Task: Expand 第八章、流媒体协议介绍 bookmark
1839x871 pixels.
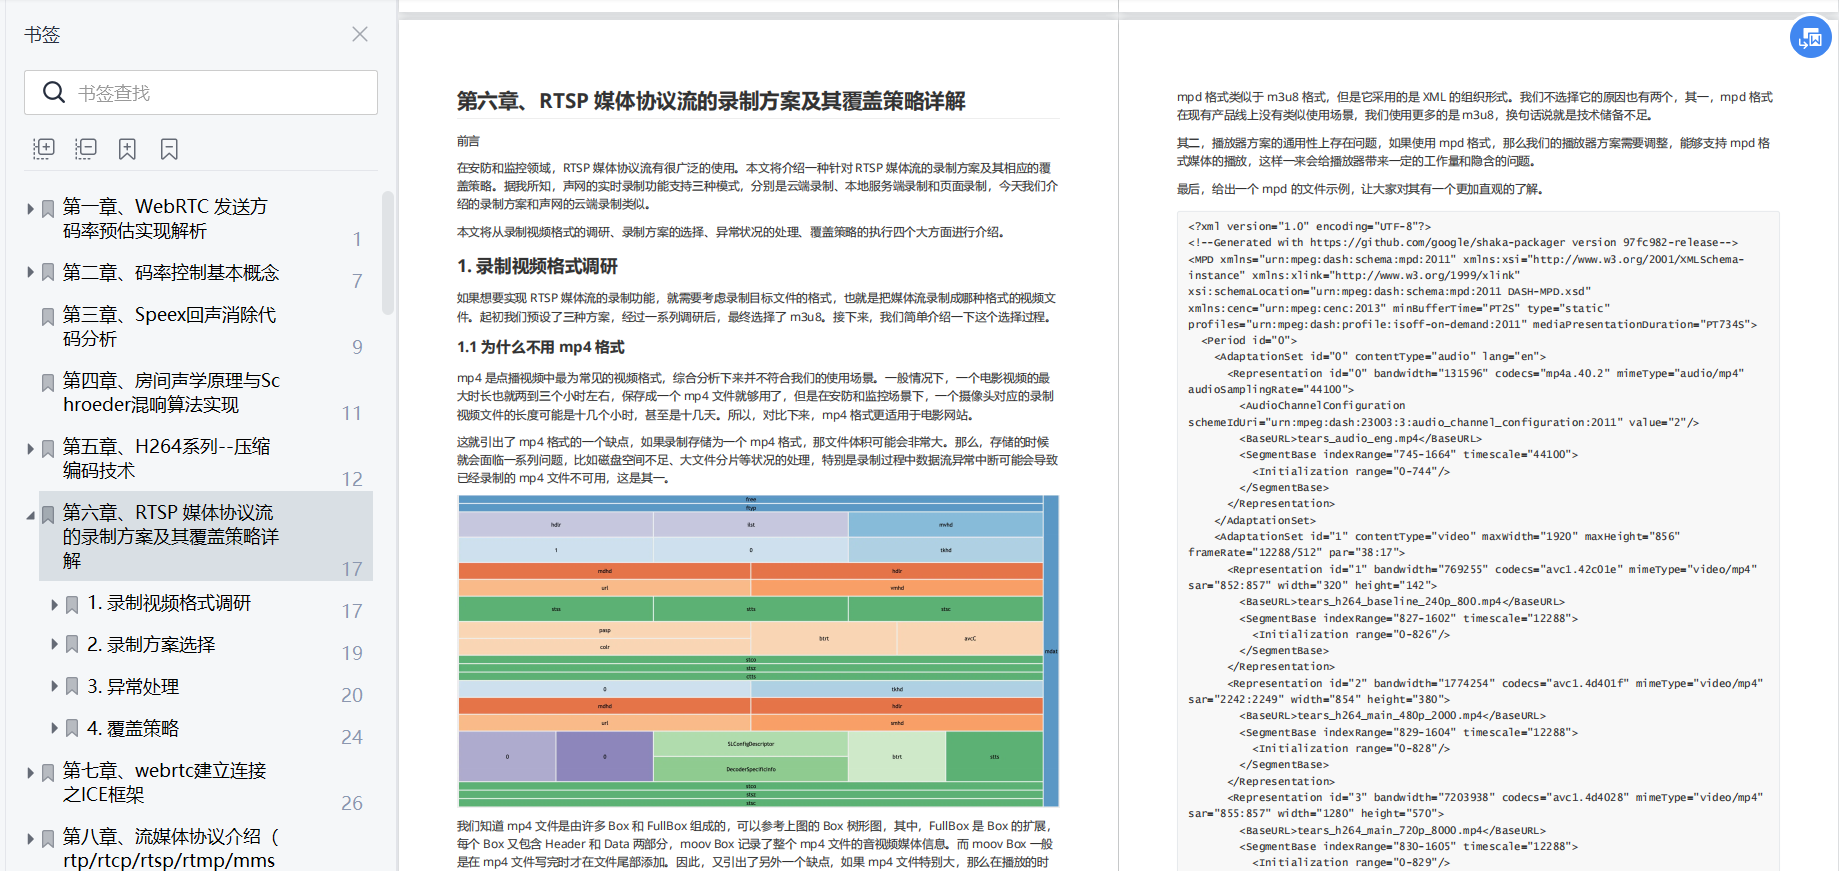Action: [30, 838]
